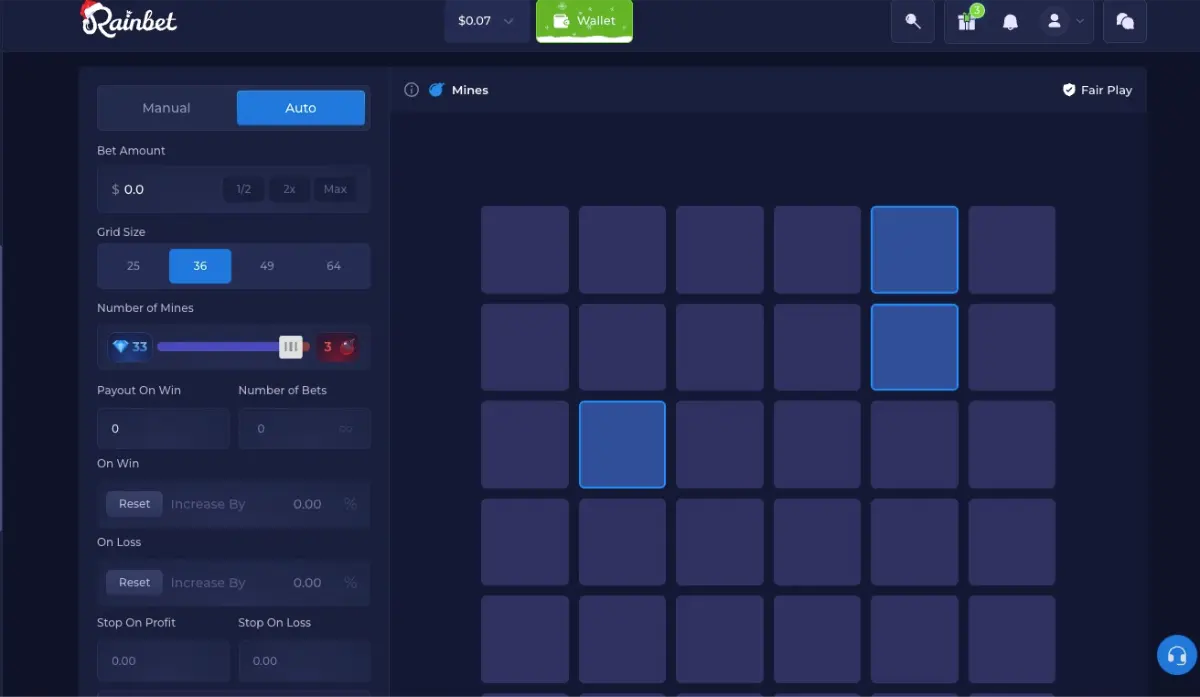Switch to Auto betting mode

click(300, 107)
